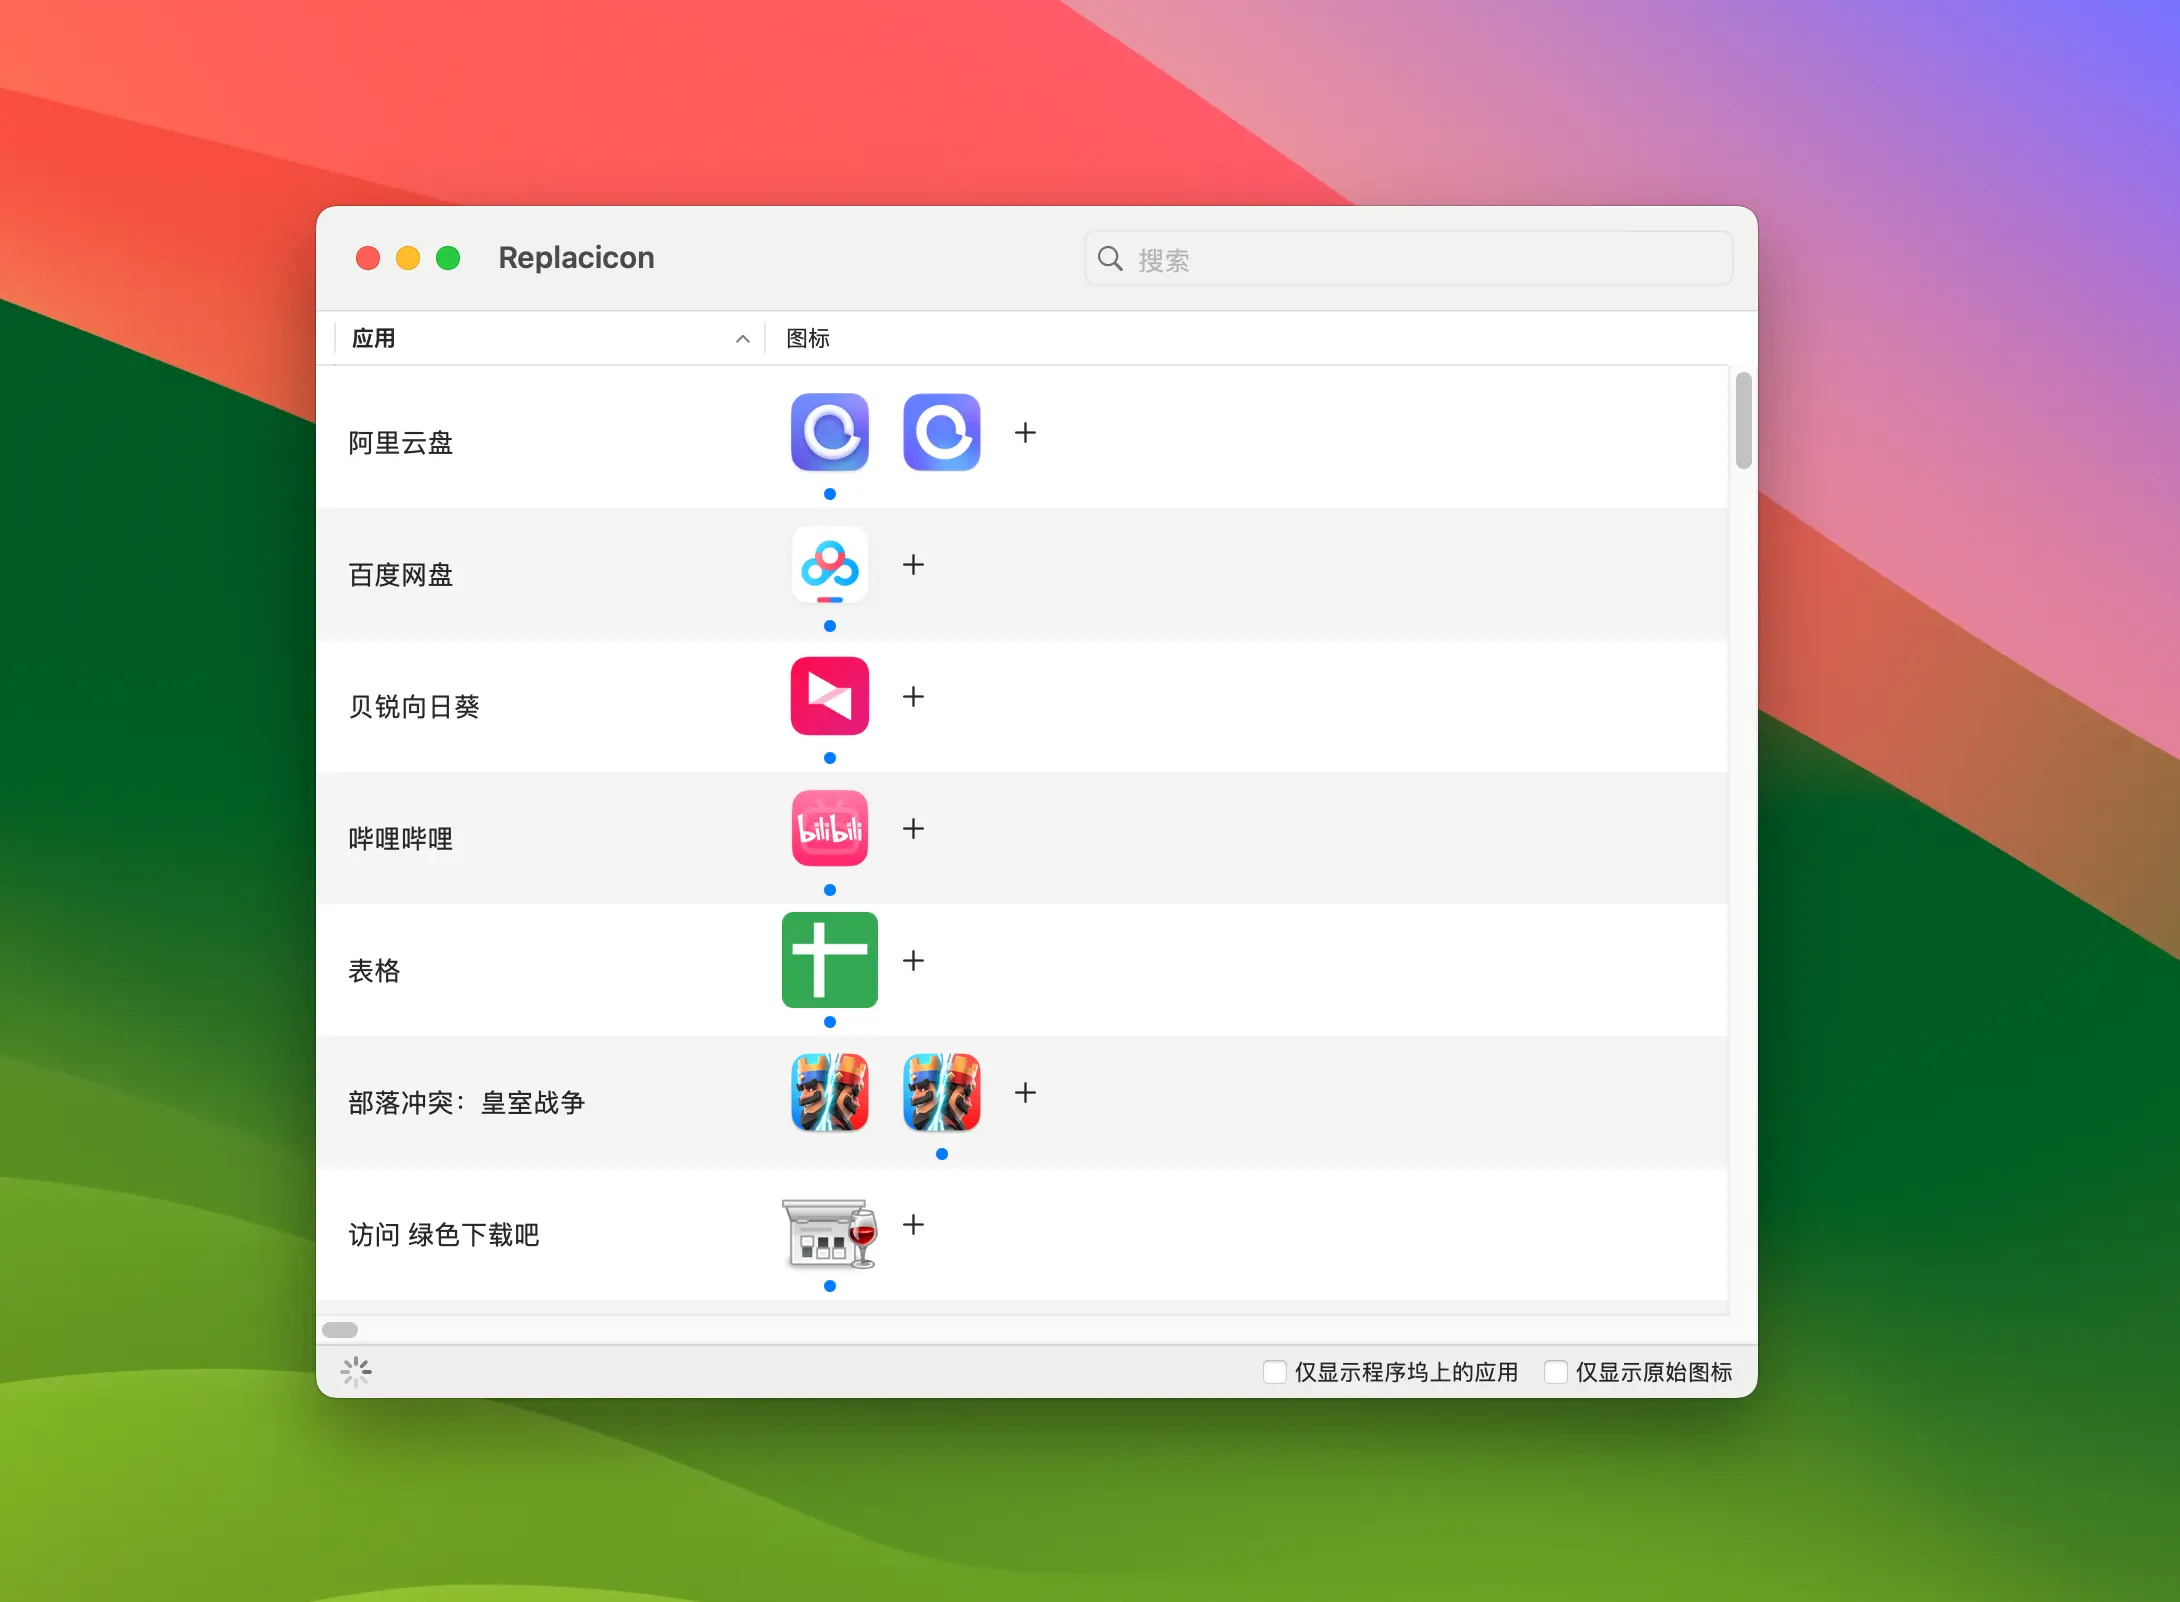
Task: Click the vertical scrollbar thumb
Action: (1743, 420)
